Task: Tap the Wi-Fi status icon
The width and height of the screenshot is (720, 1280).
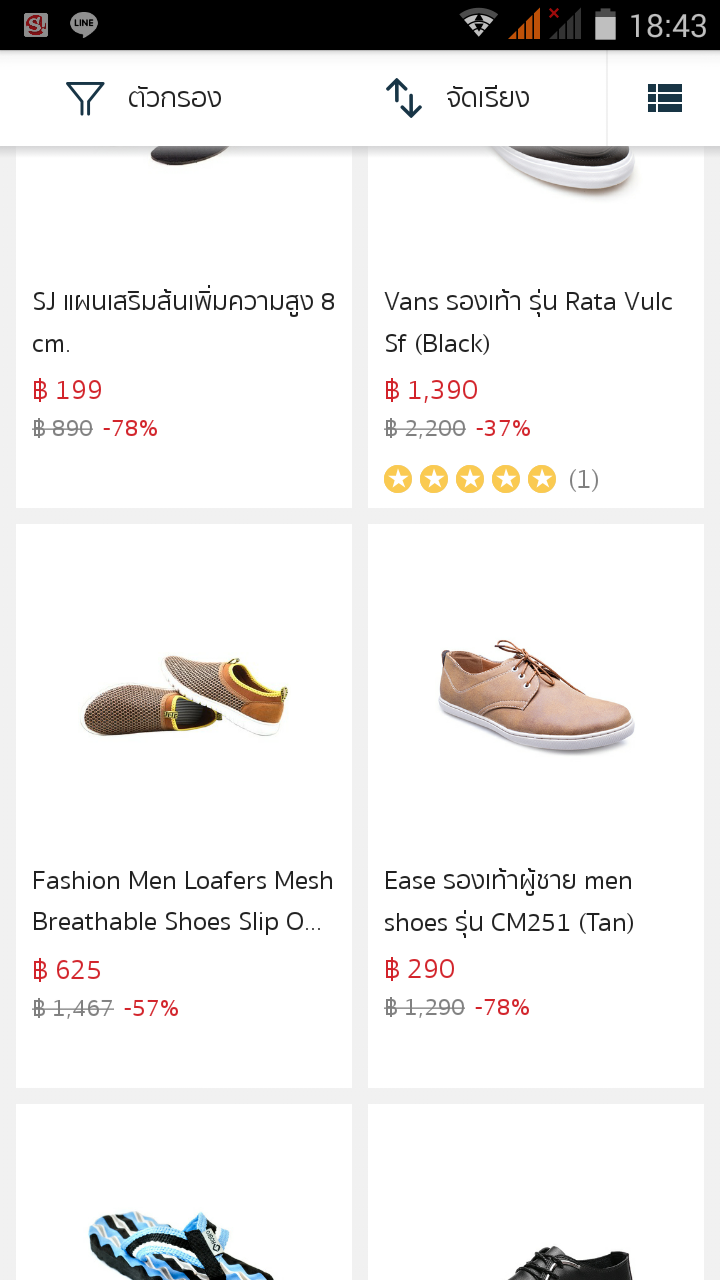Action: tap(479, 24)
